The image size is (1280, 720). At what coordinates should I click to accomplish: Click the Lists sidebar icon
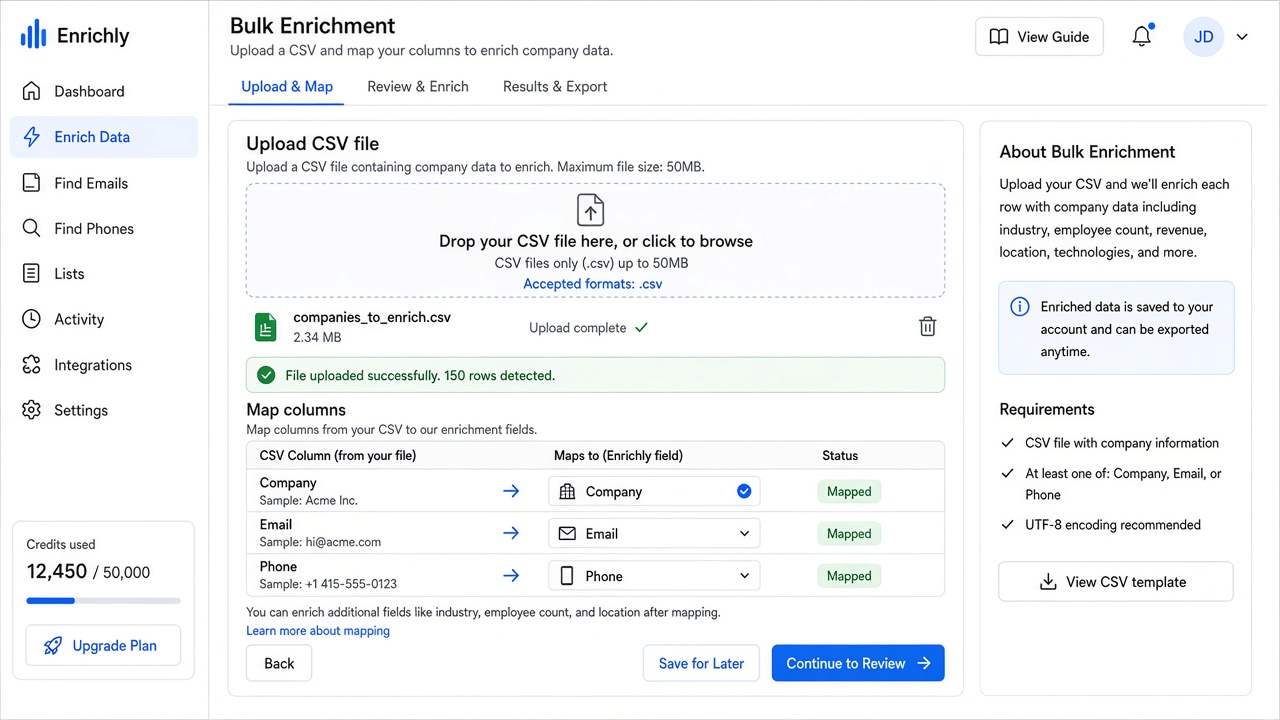(x=32, y=274)
